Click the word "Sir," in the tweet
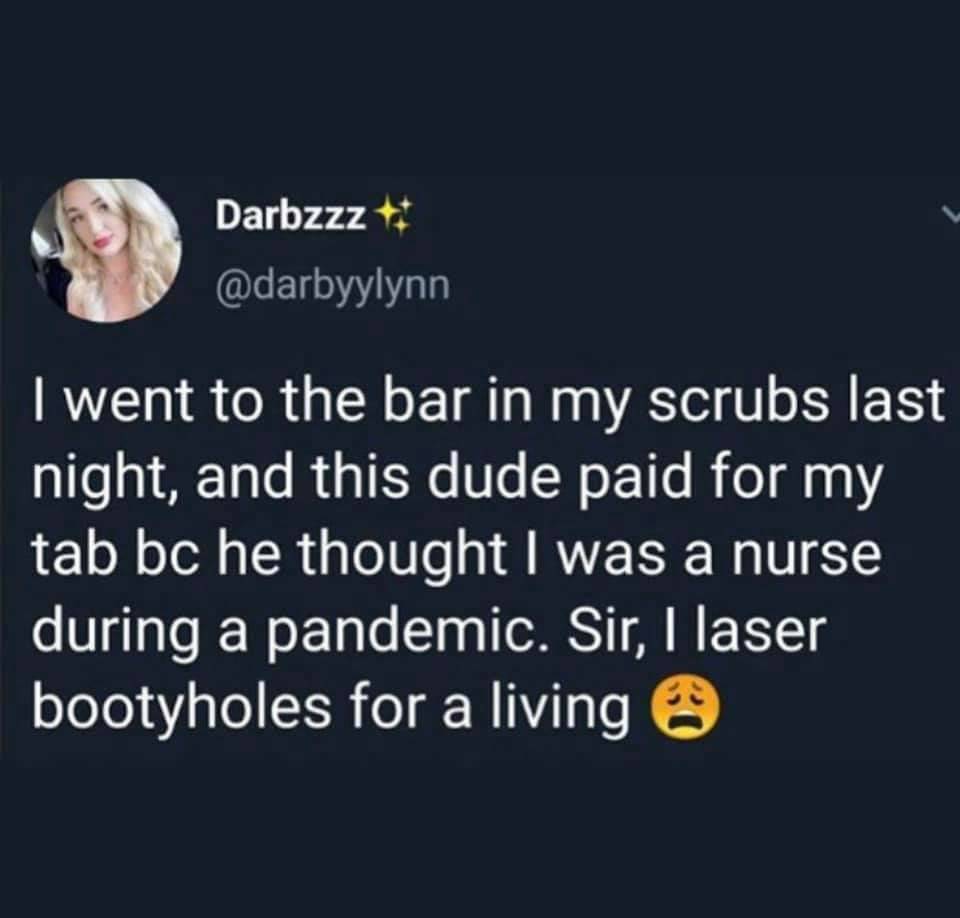 tap(605, 630)
